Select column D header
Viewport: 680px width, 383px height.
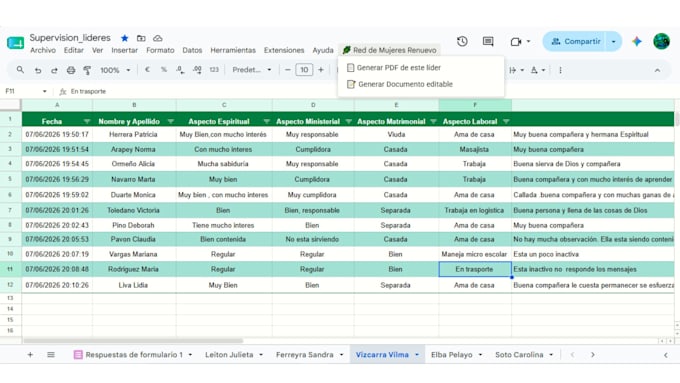313,105
